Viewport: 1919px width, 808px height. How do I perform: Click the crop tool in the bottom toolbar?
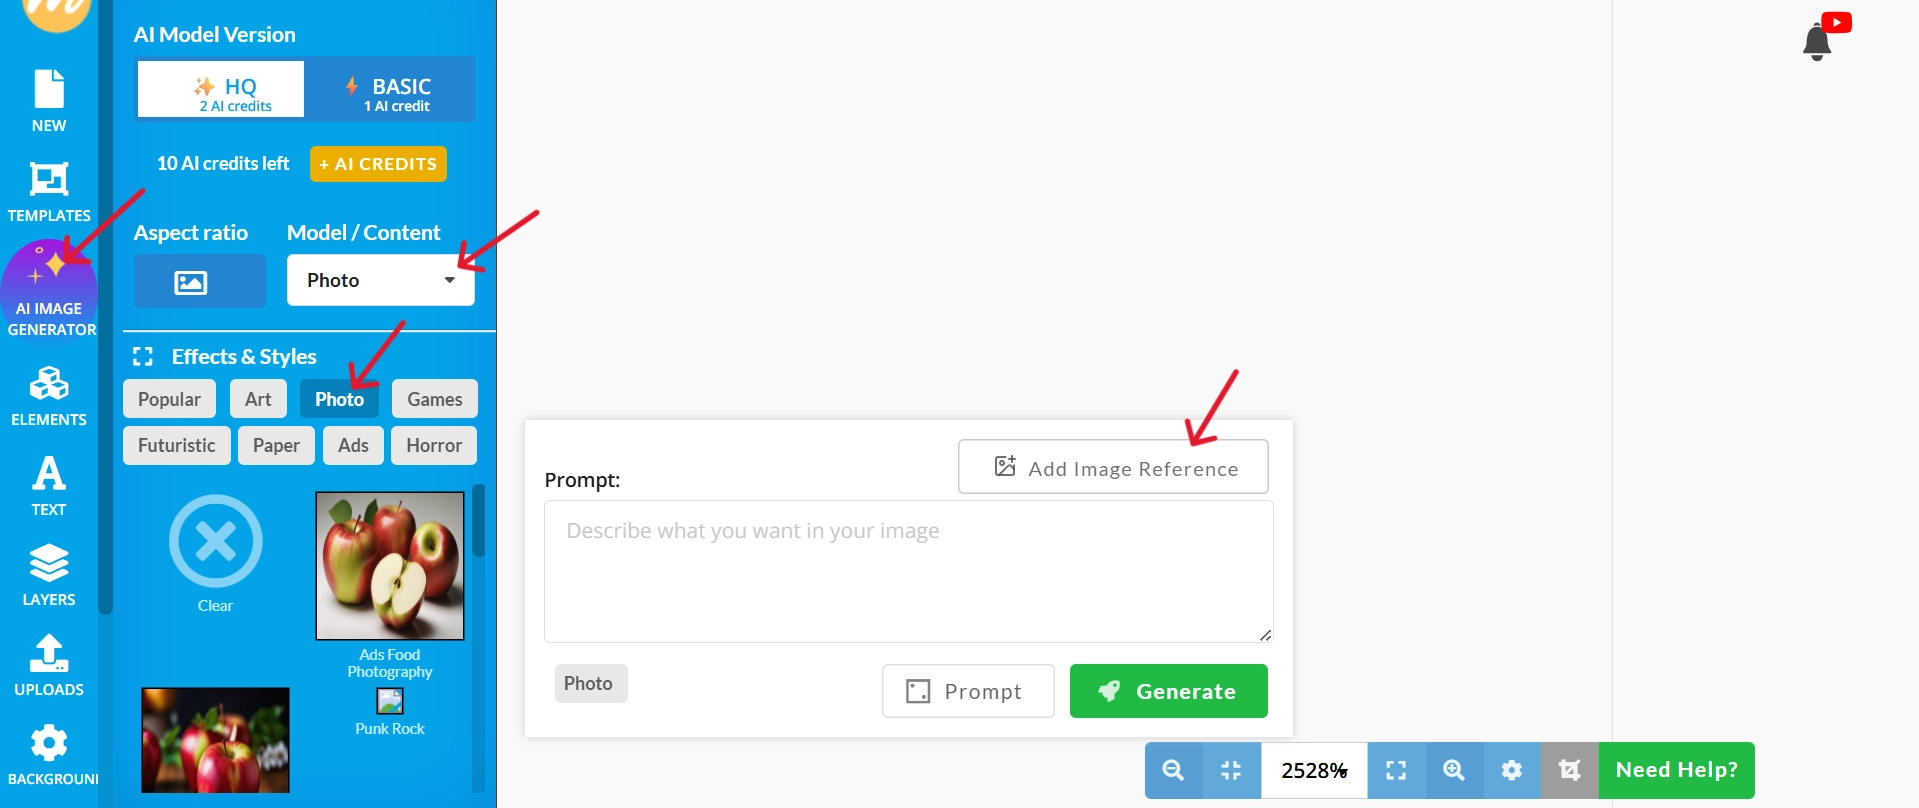(1568, 770)
